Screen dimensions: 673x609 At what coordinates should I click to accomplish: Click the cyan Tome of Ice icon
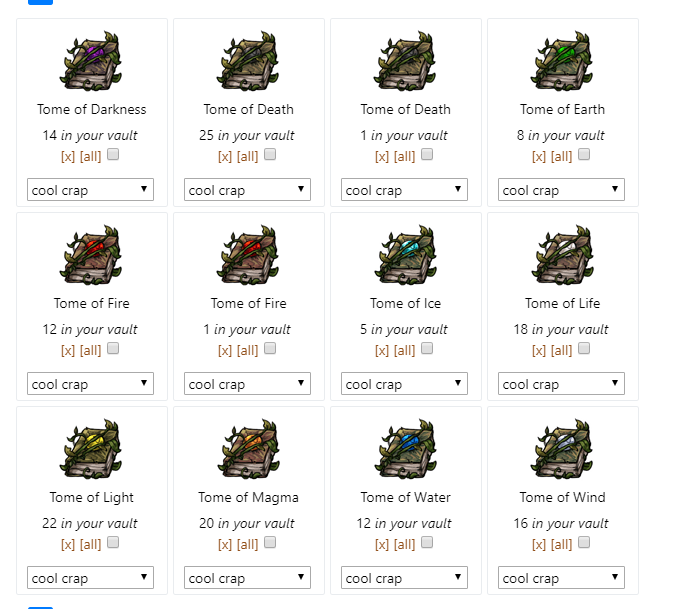tap(405, 255)
